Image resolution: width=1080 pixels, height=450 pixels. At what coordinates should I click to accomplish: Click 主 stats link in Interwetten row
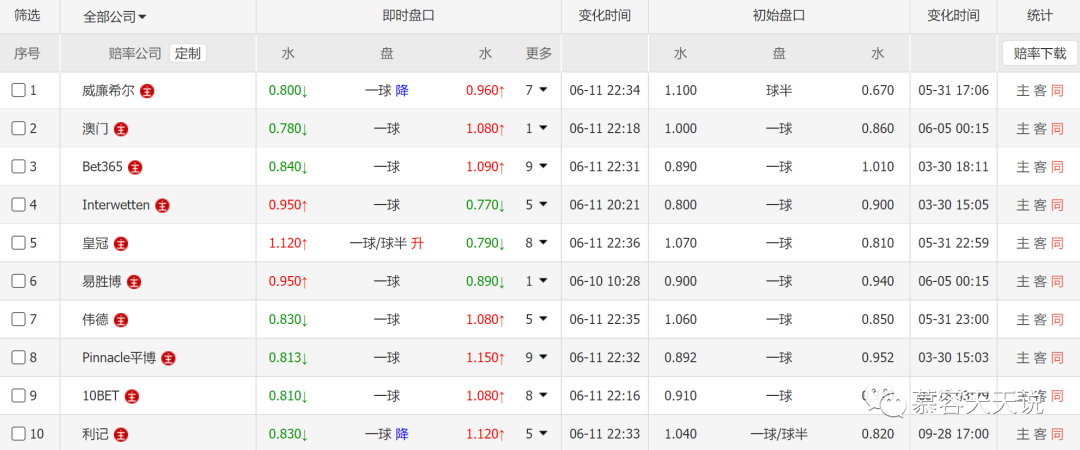click(1023, 205)
